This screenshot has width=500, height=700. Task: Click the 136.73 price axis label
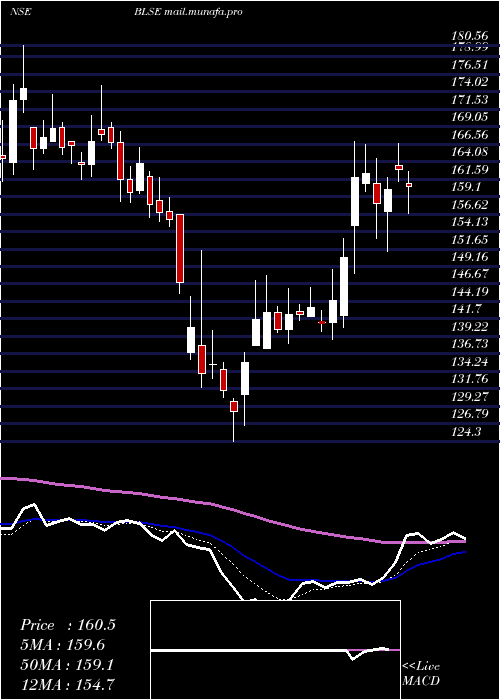tap(470, 344)
